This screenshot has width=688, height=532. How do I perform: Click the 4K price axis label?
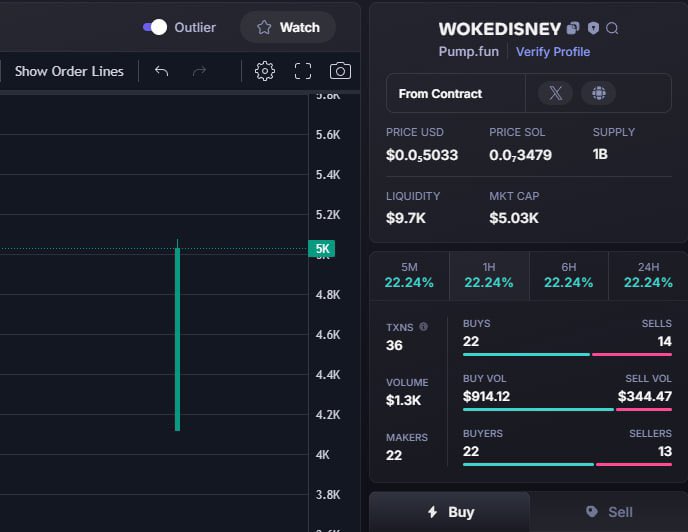coord(322,455)
